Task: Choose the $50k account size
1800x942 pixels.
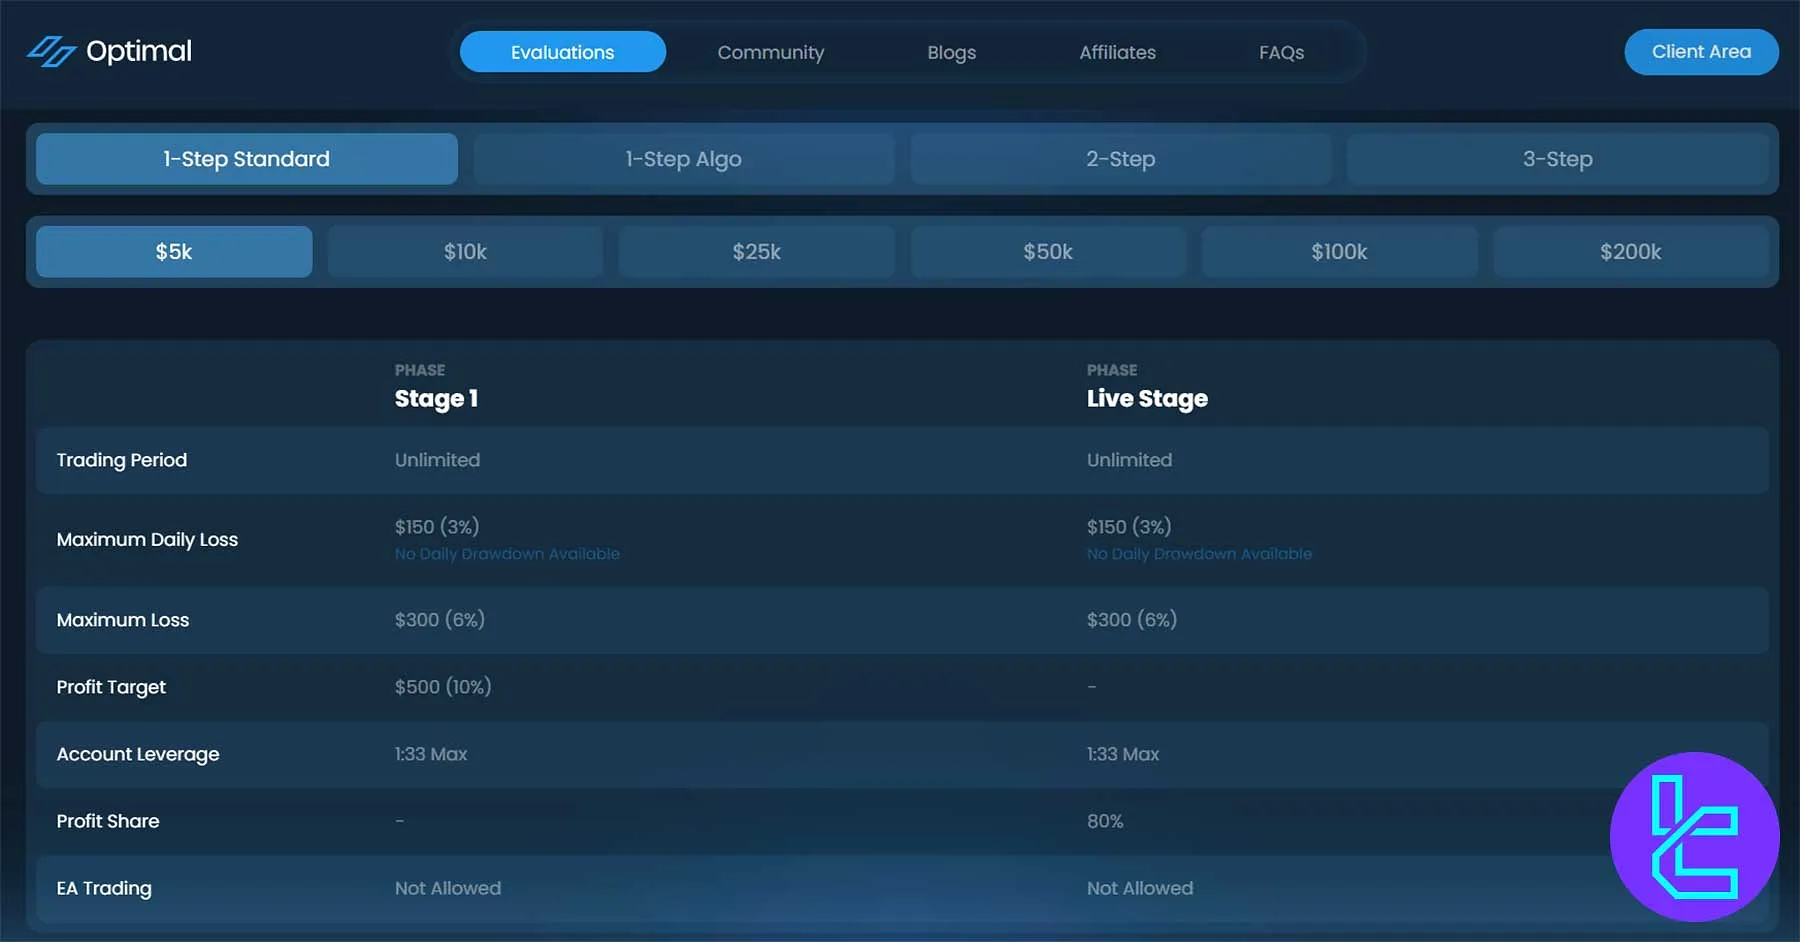Action: (1047, 252)
